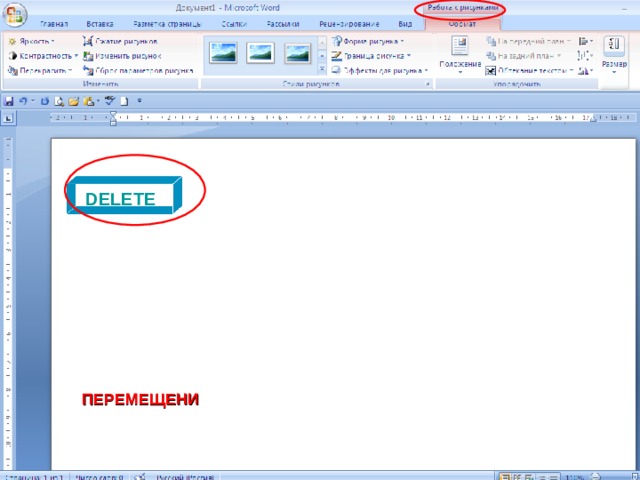Expand the full picture styles gallery
The image size is (640, 480).
(322, 69)
